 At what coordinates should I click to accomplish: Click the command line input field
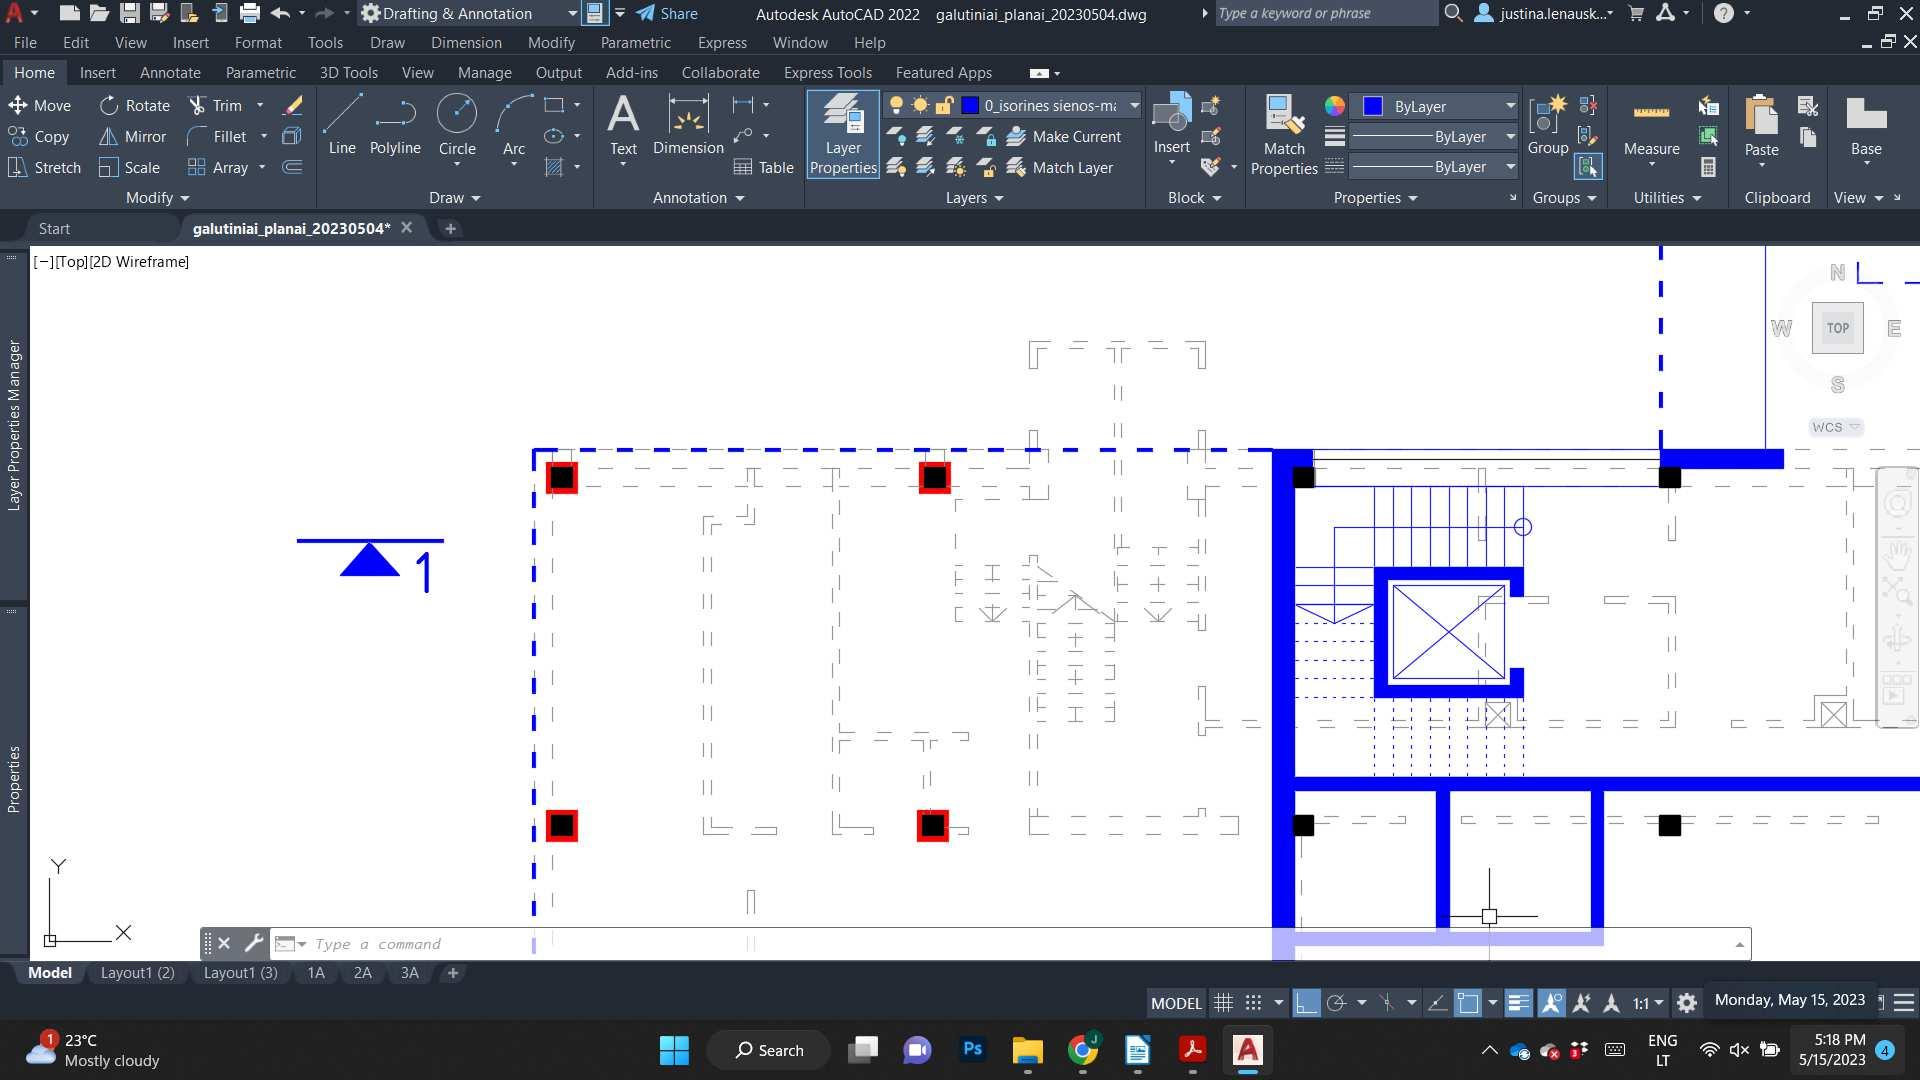[1010, 944]
